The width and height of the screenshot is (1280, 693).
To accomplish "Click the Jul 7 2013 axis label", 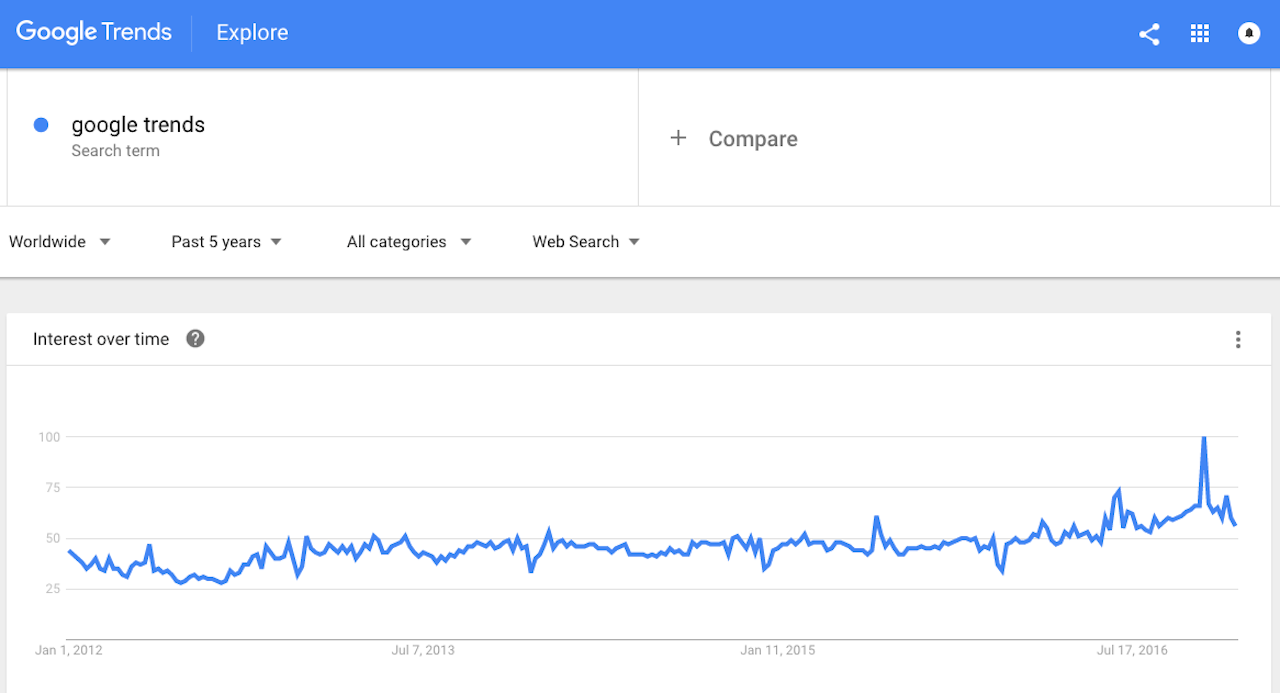I will click(x=424, y=649).
